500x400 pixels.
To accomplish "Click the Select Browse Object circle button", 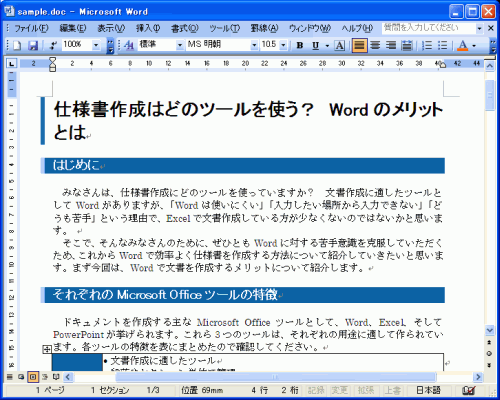I will coord(489,354).
